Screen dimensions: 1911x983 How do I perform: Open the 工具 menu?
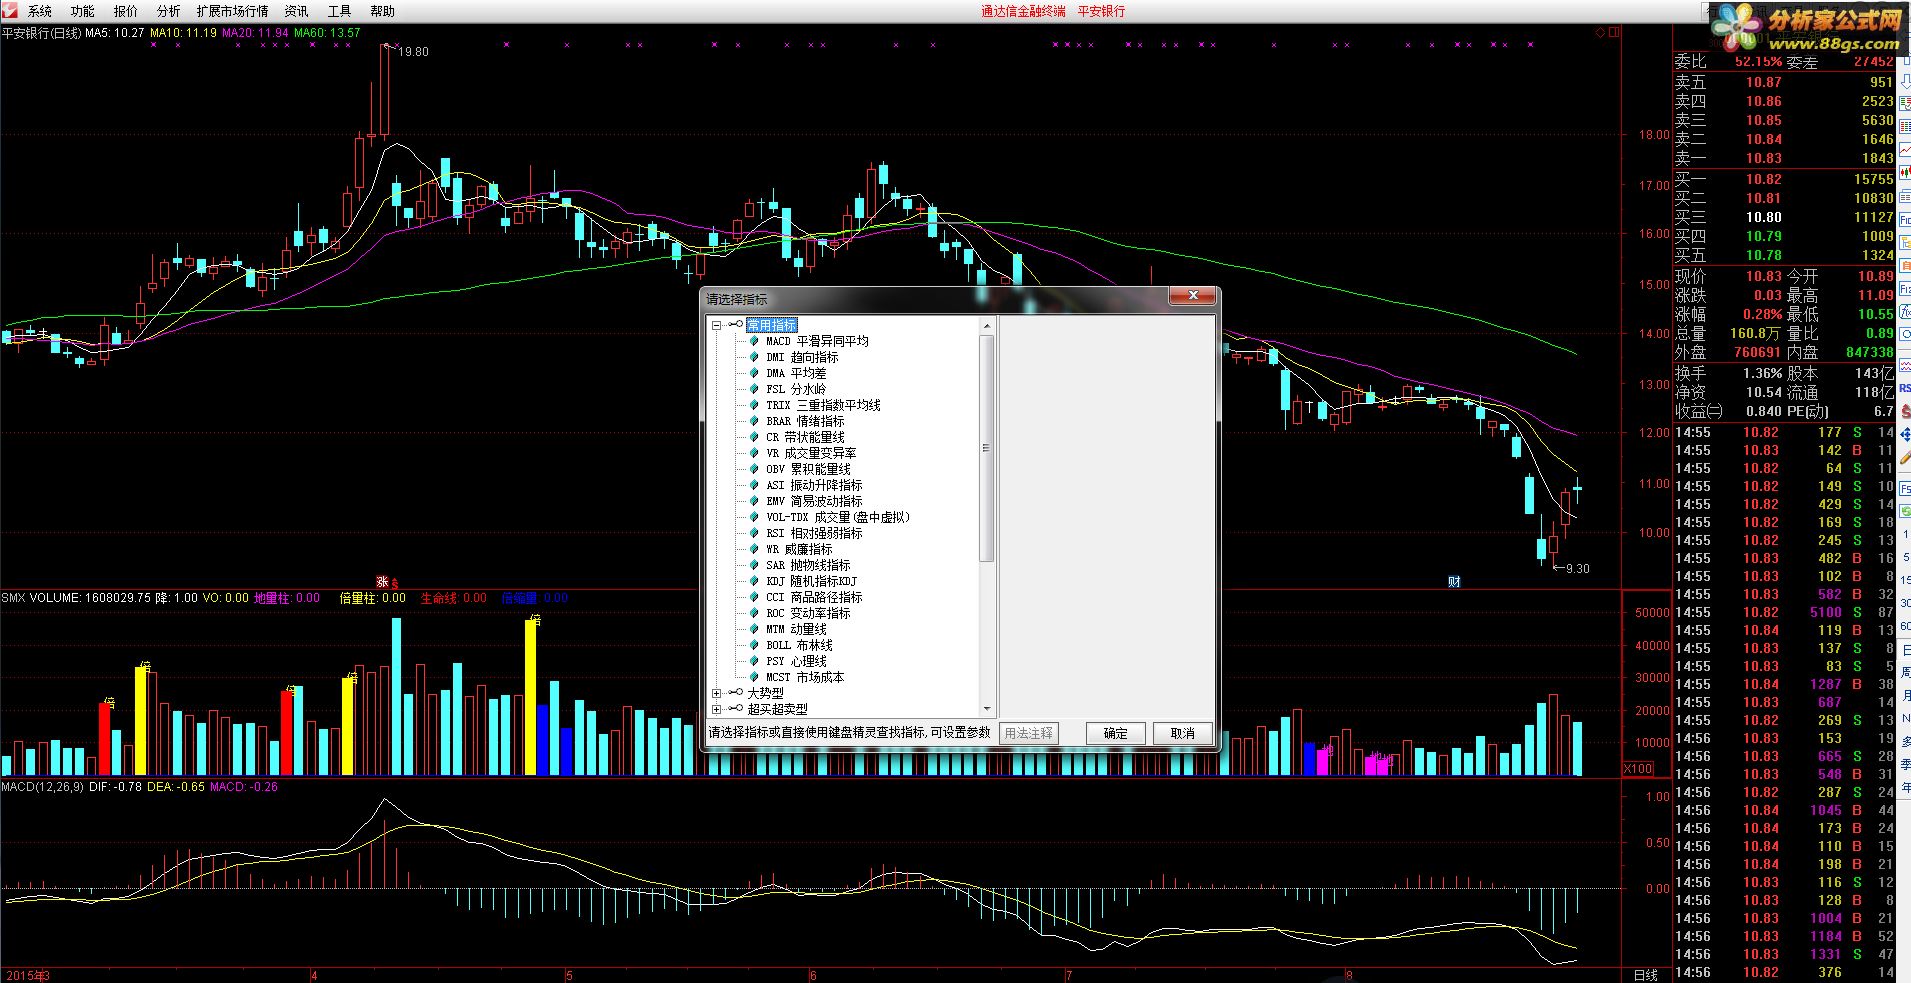(x=340, y=11)
